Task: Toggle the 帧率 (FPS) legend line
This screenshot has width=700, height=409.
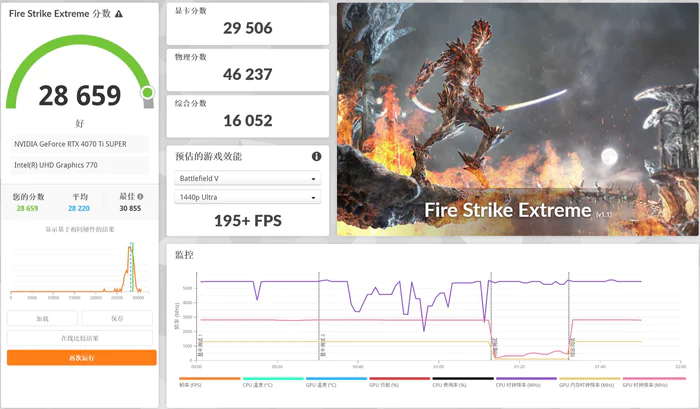Action: tap(209, 382)
